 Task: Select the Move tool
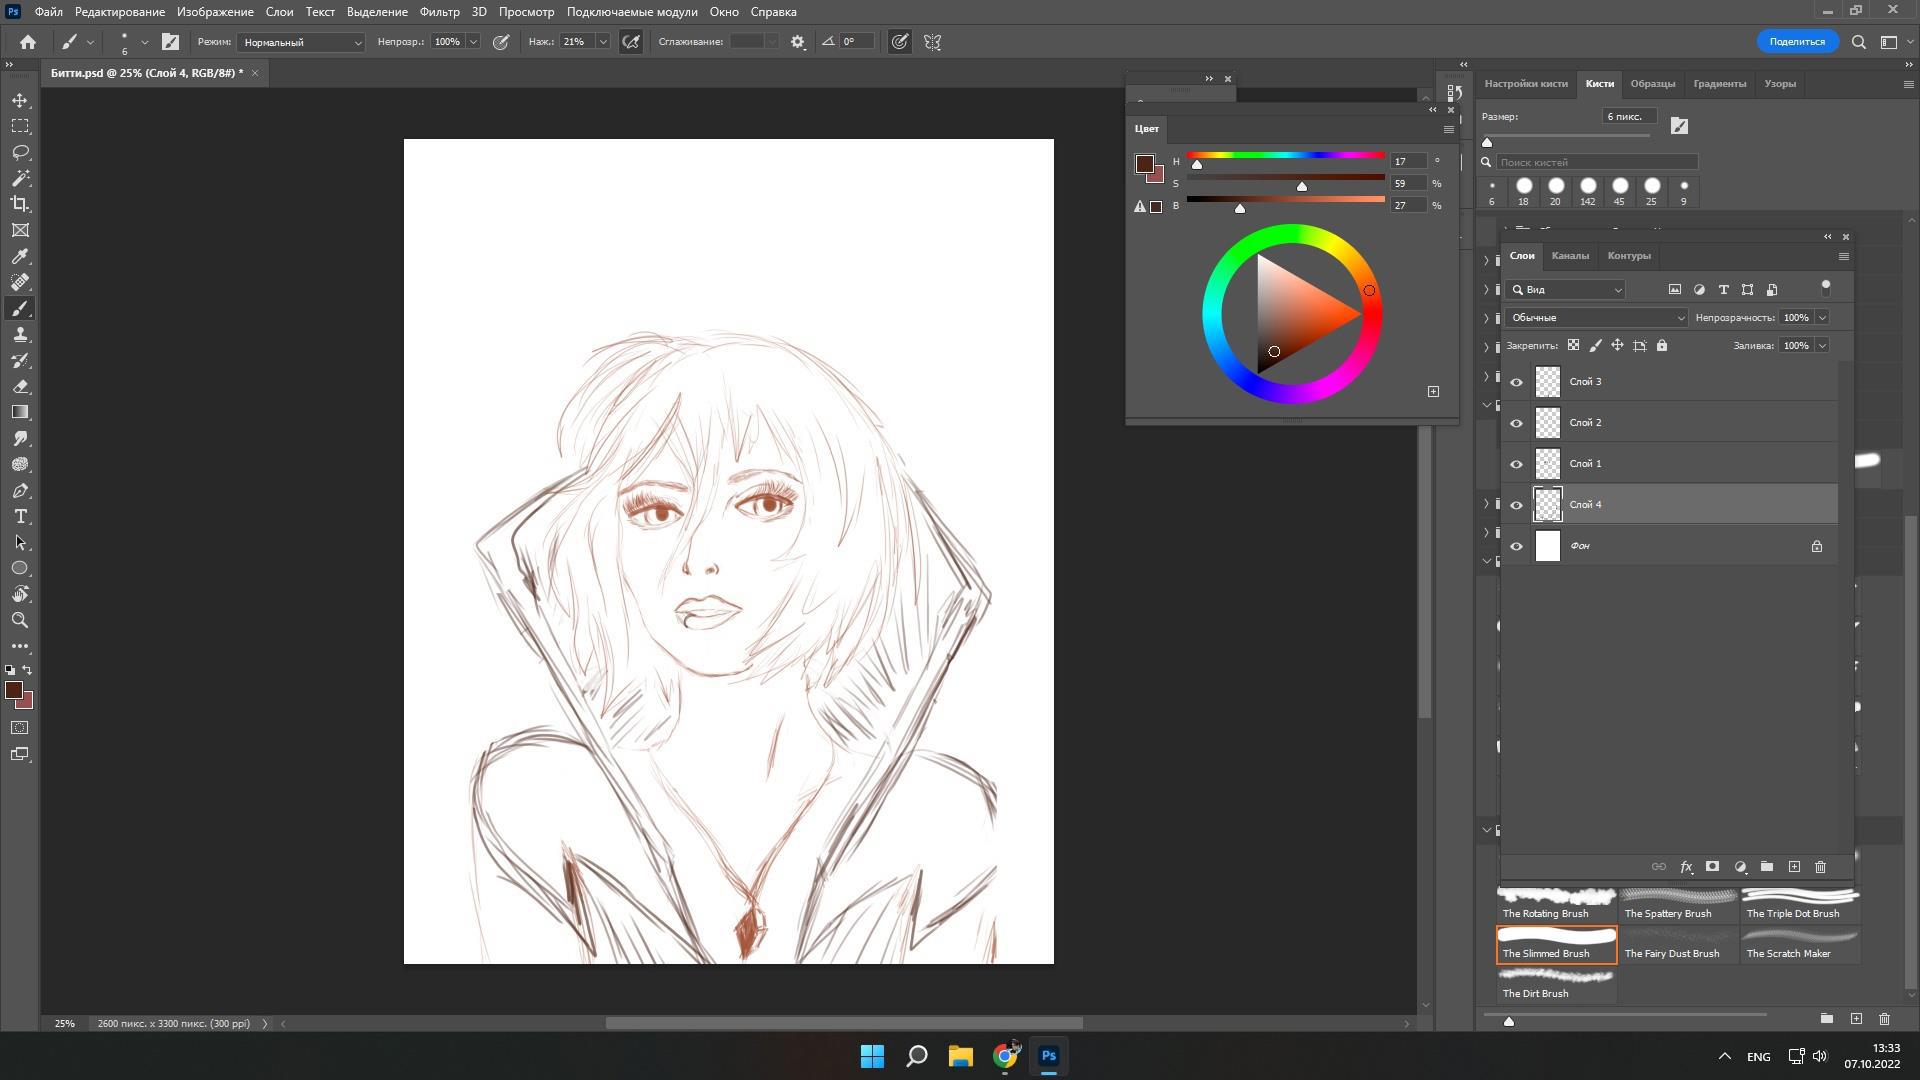(x=20, y=101)
